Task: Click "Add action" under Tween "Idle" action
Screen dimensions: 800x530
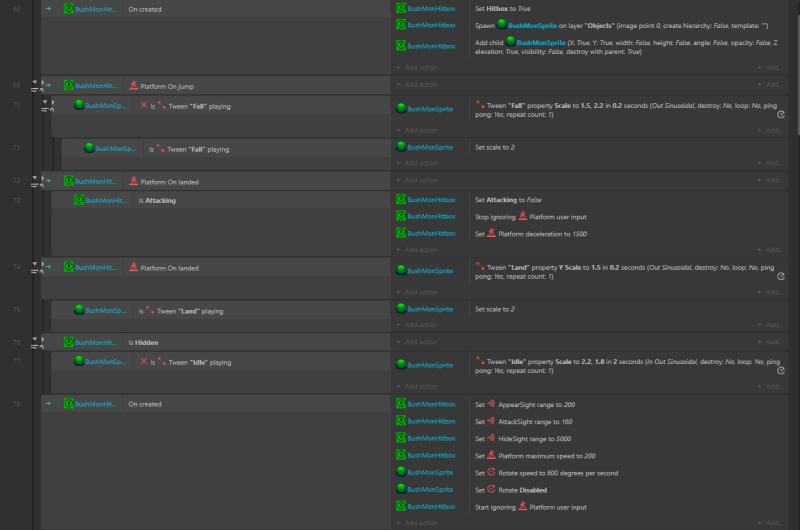Action: (417, 387)
